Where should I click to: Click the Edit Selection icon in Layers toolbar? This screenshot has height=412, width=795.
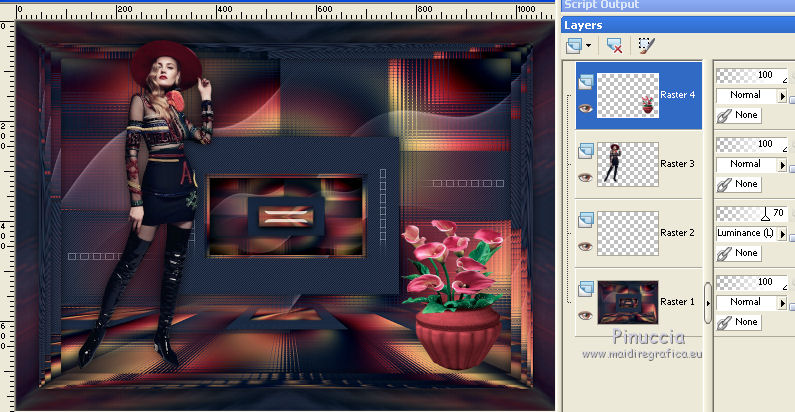pyautogui.click(x=646, y=46)
